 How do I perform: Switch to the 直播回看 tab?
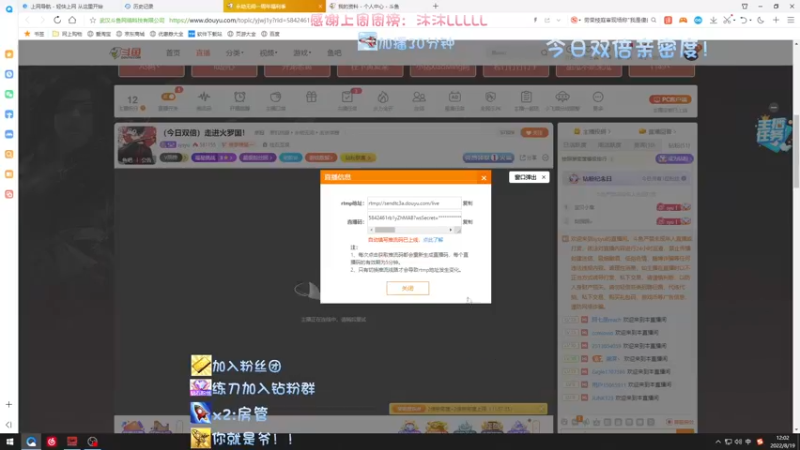tap(658, 132)
